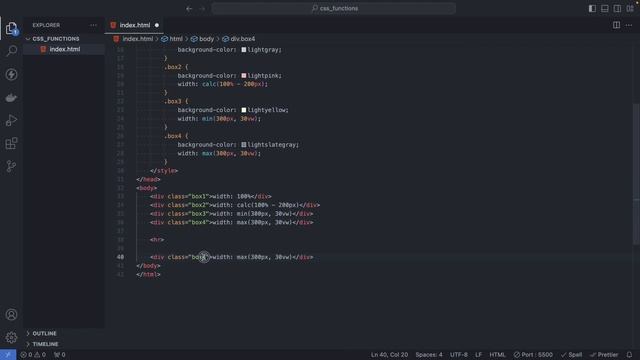Open notifications bell in status bar
This screenshot has height=360, width=640.
[629, 355]
